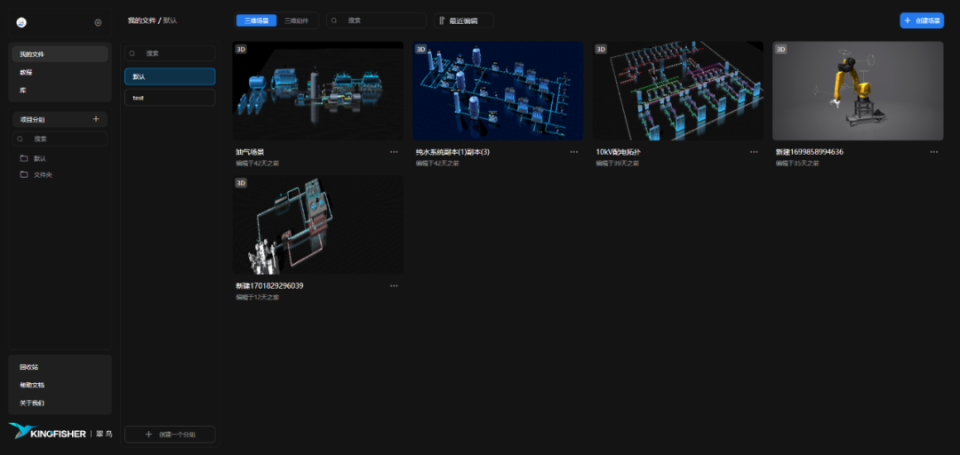Click the 创建场景 button
Screen dimensions: 960x455
[x=921, y=20]
